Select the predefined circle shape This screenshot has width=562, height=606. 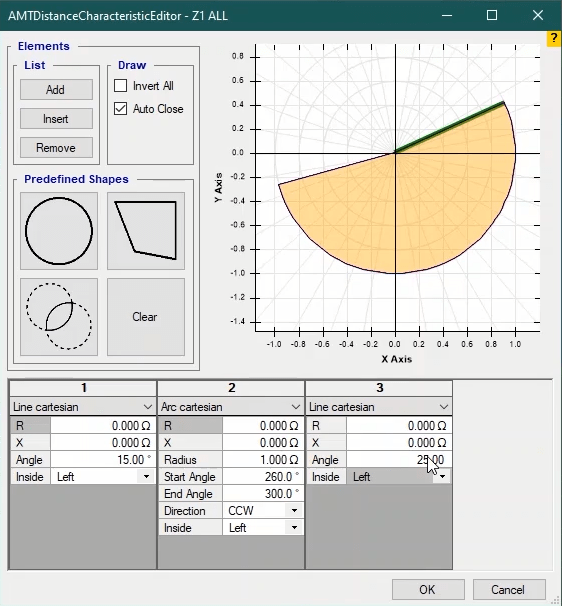tap(59, 231)
